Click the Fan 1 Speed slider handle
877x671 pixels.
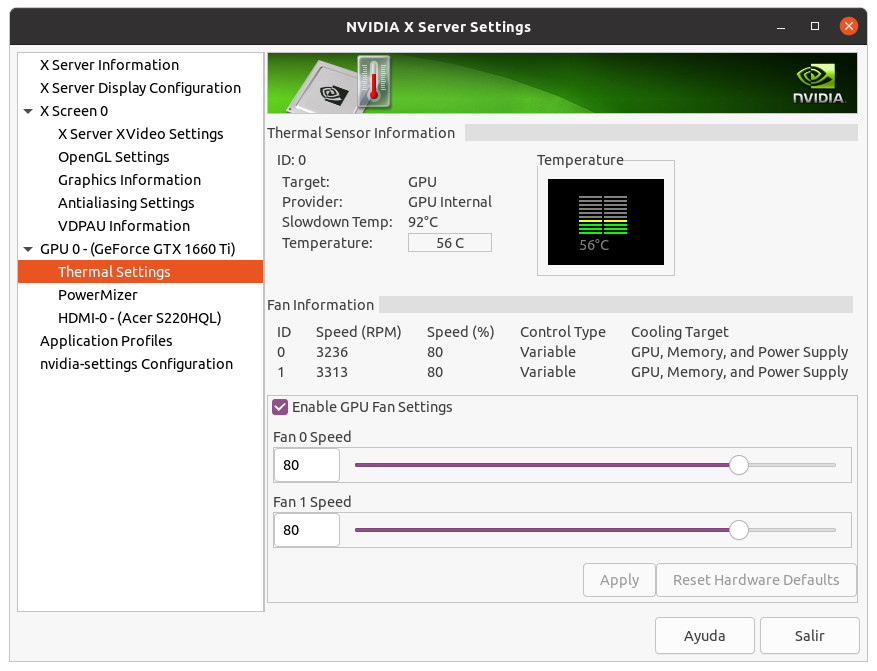click(x=738, y=530)
